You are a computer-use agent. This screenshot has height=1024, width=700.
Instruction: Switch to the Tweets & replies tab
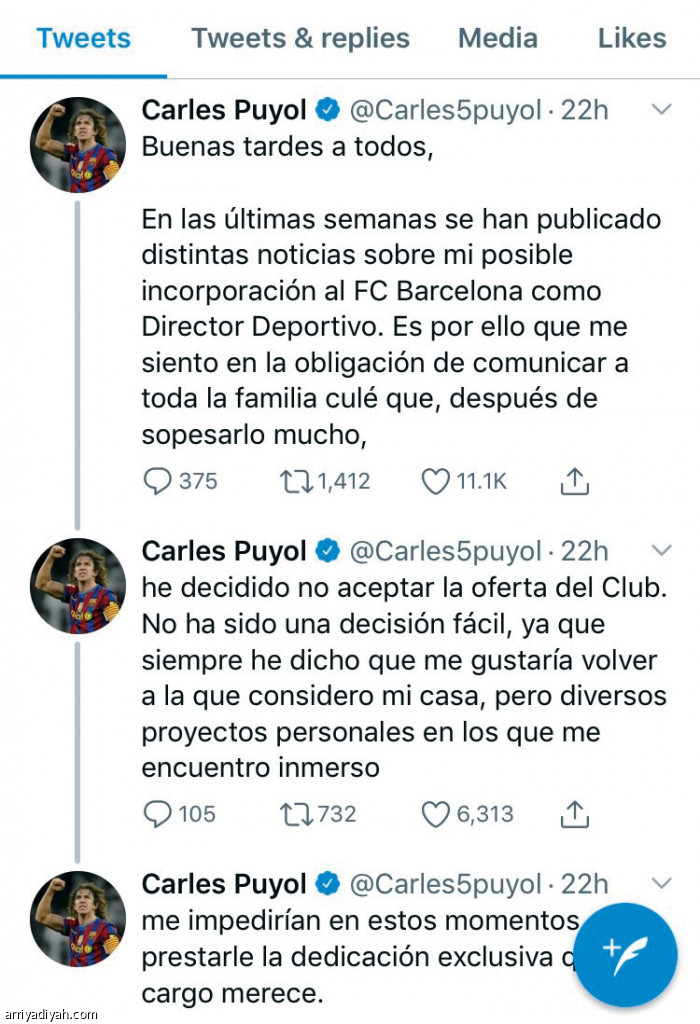click(x=300, y=38)
